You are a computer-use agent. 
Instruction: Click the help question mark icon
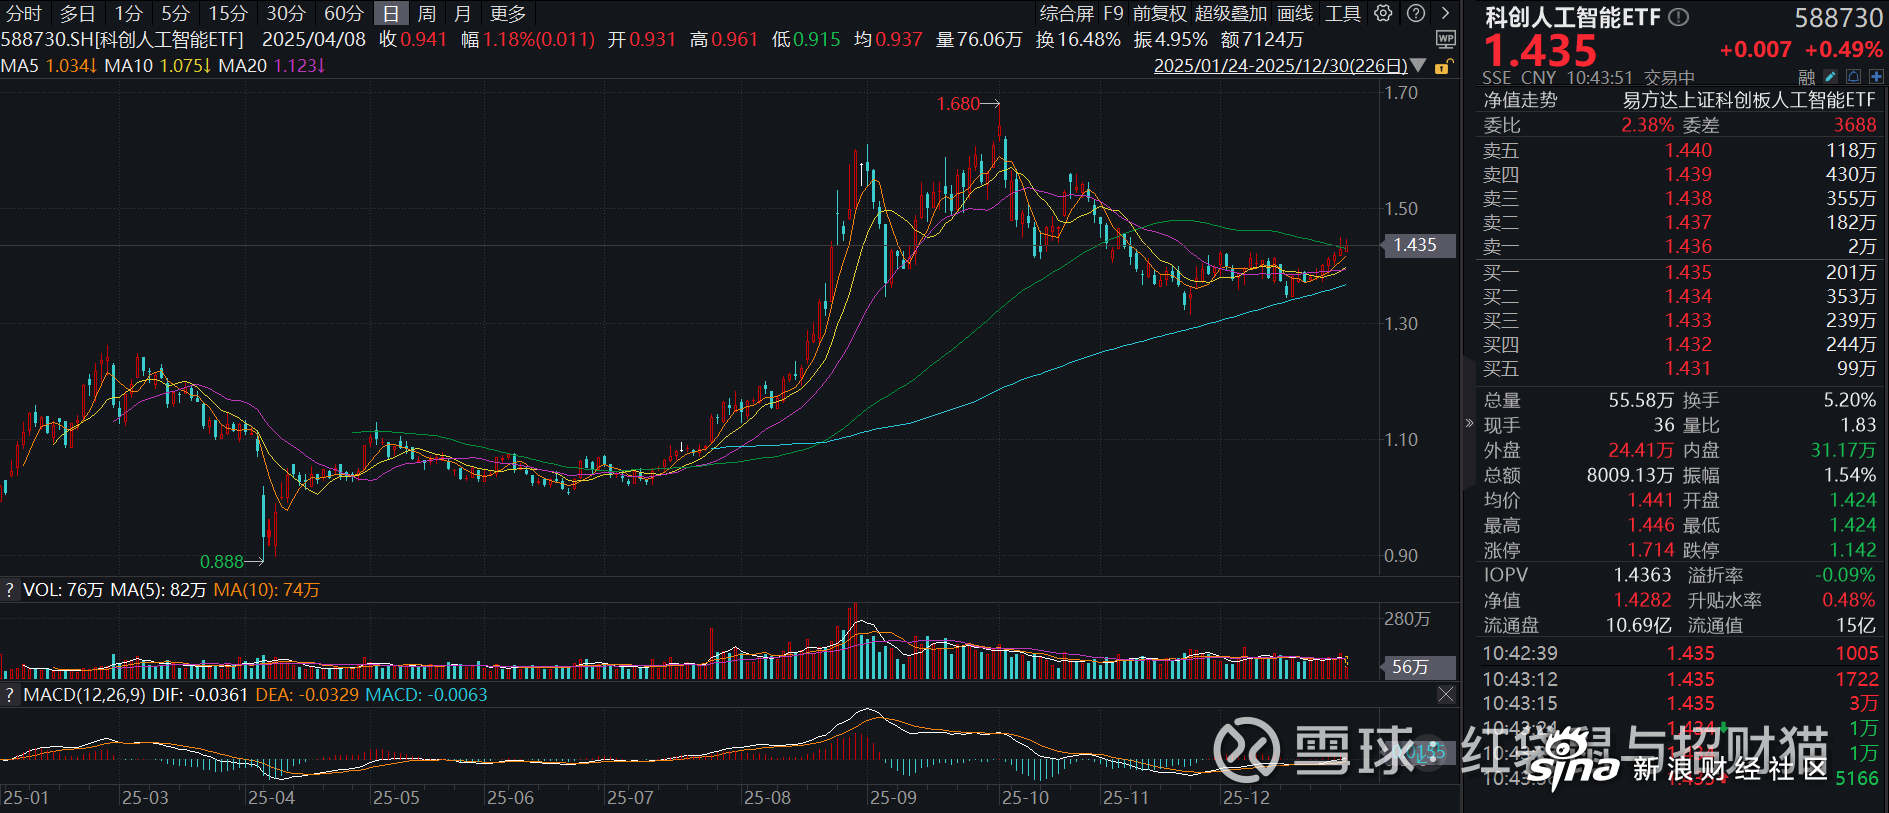click(1416, 13)
